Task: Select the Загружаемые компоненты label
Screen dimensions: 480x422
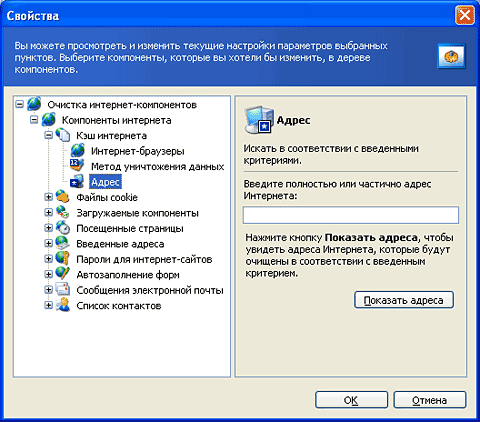Action: (x=137, y=213)
